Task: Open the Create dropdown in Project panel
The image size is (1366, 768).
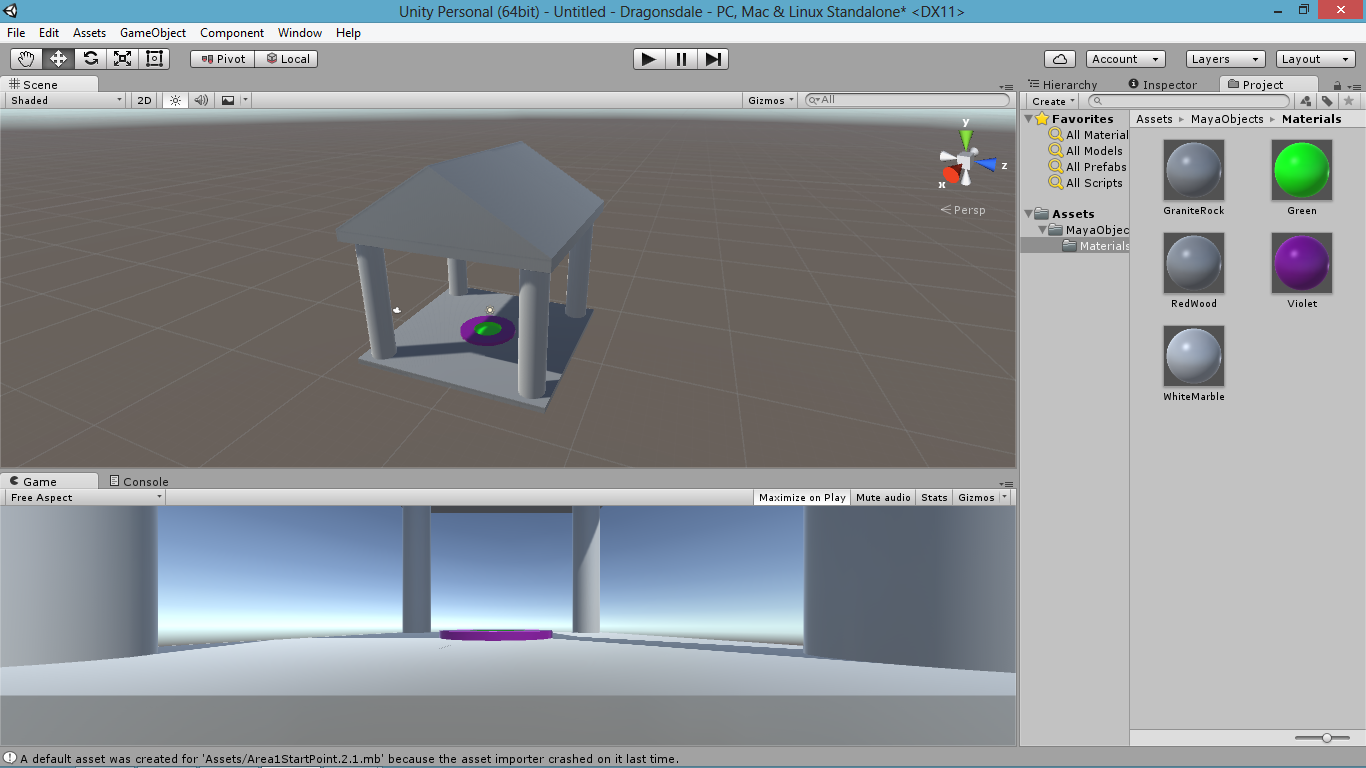Action: click(1053, 101)
